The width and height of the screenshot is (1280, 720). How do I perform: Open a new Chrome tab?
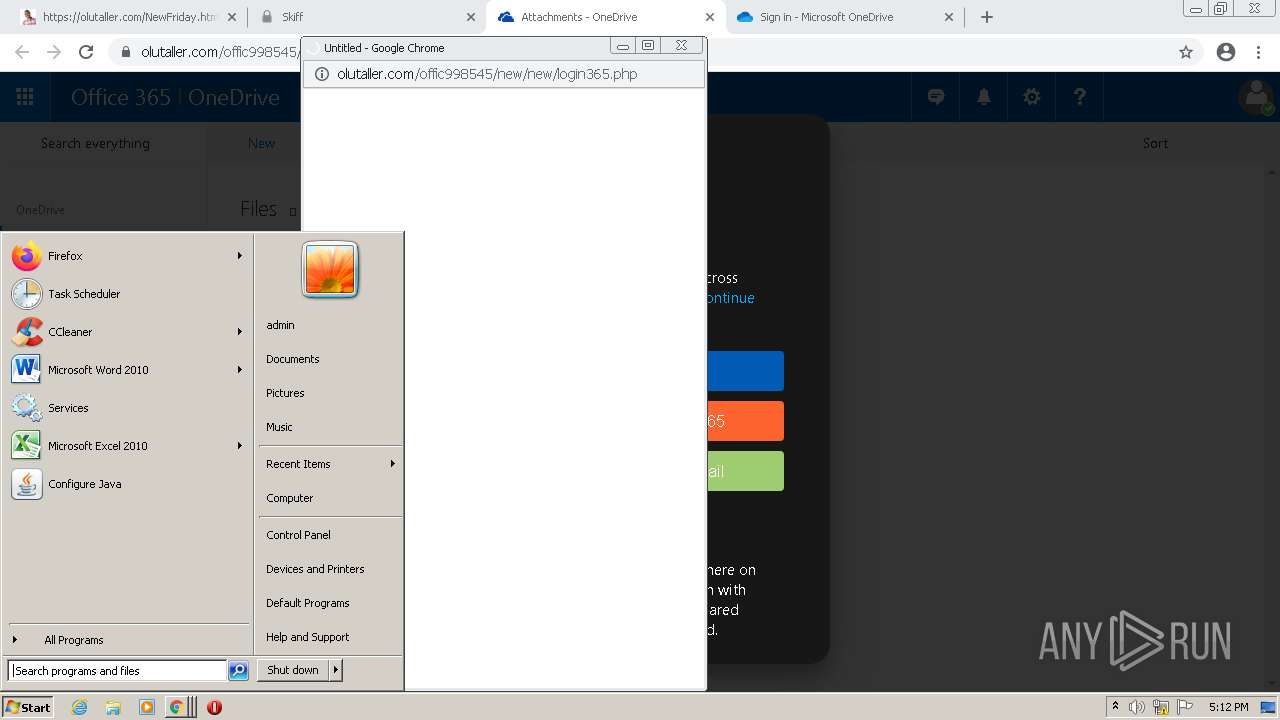986,17
